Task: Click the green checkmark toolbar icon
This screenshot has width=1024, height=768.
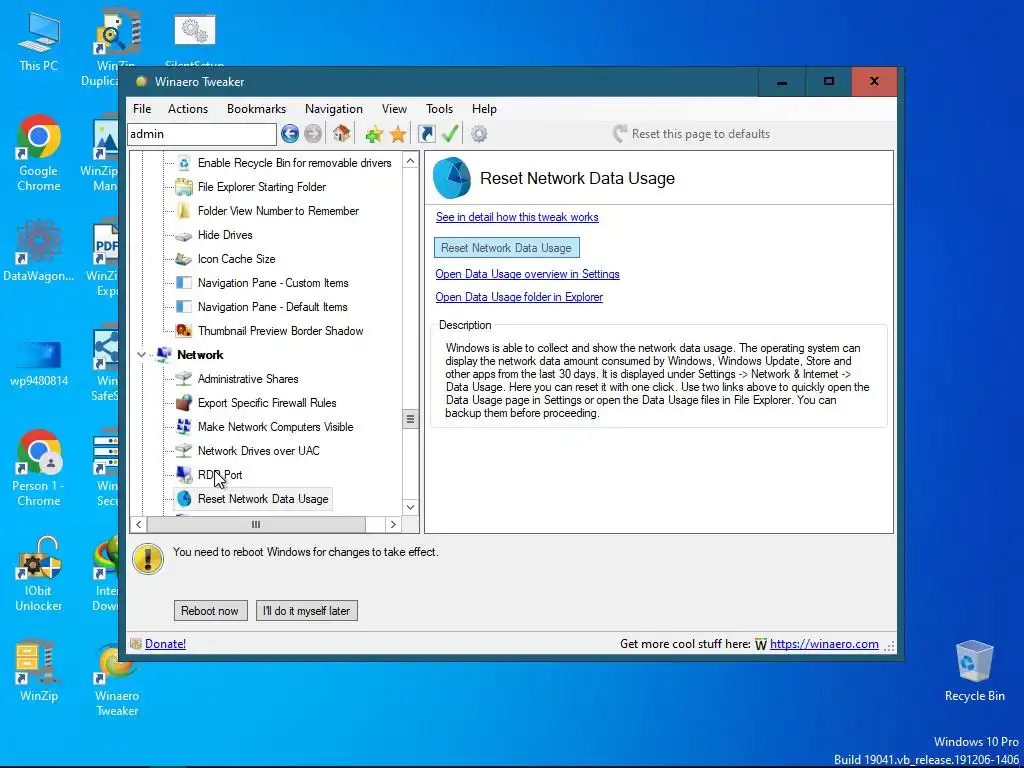Action: point(450,134)
